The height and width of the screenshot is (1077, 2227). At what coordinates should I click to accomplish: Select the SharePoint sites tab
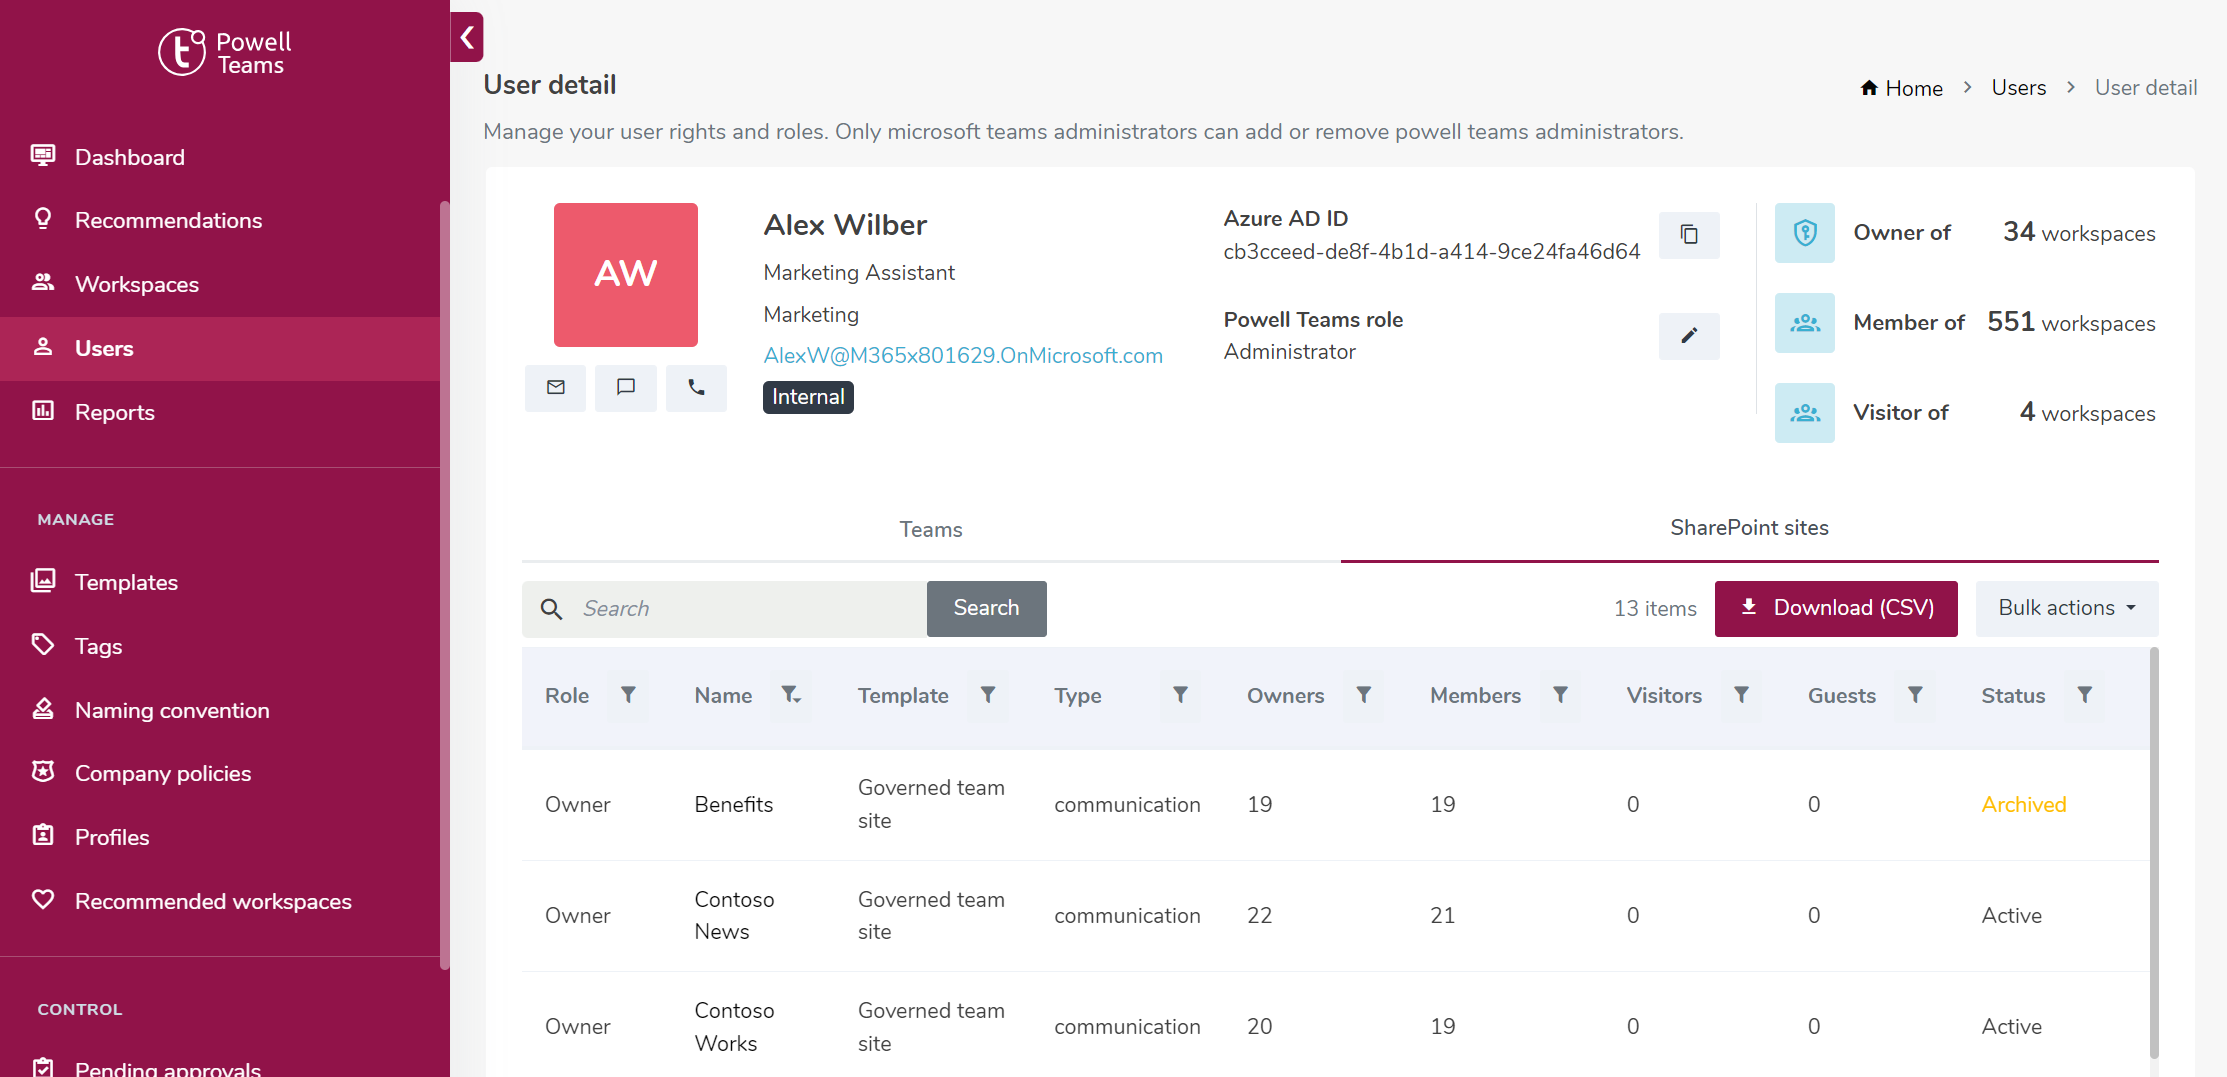click(x=1749, y=528)
